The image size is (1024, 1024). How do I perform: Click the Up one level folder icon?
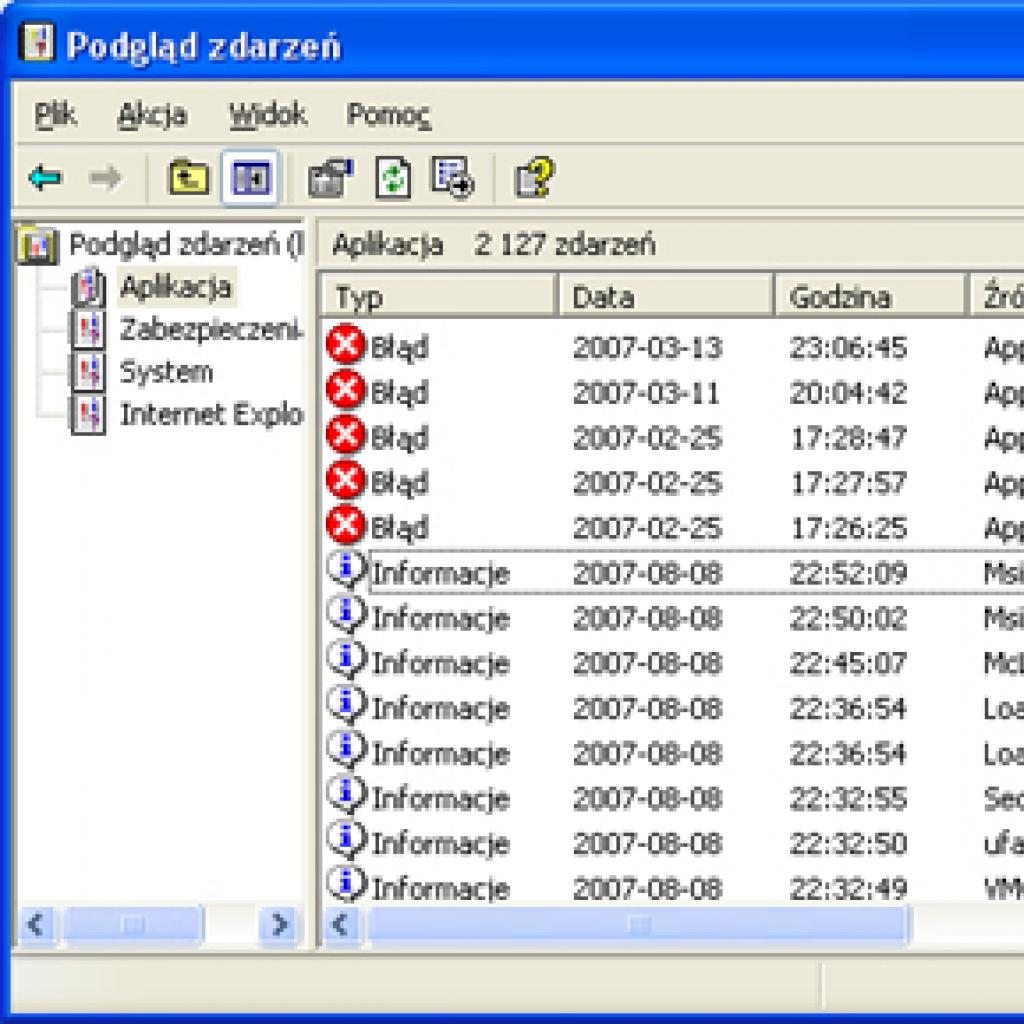point(188,179)
